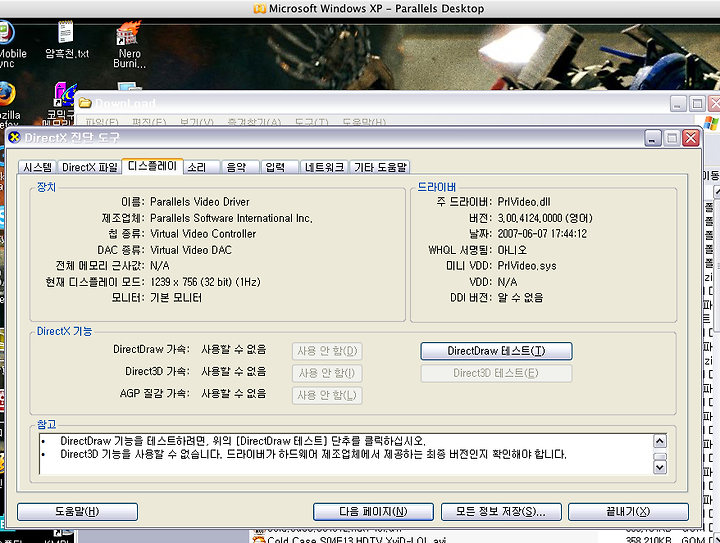720x543 pixels.
Task: Maximize the Download window
Action: (x=697, y=104)
